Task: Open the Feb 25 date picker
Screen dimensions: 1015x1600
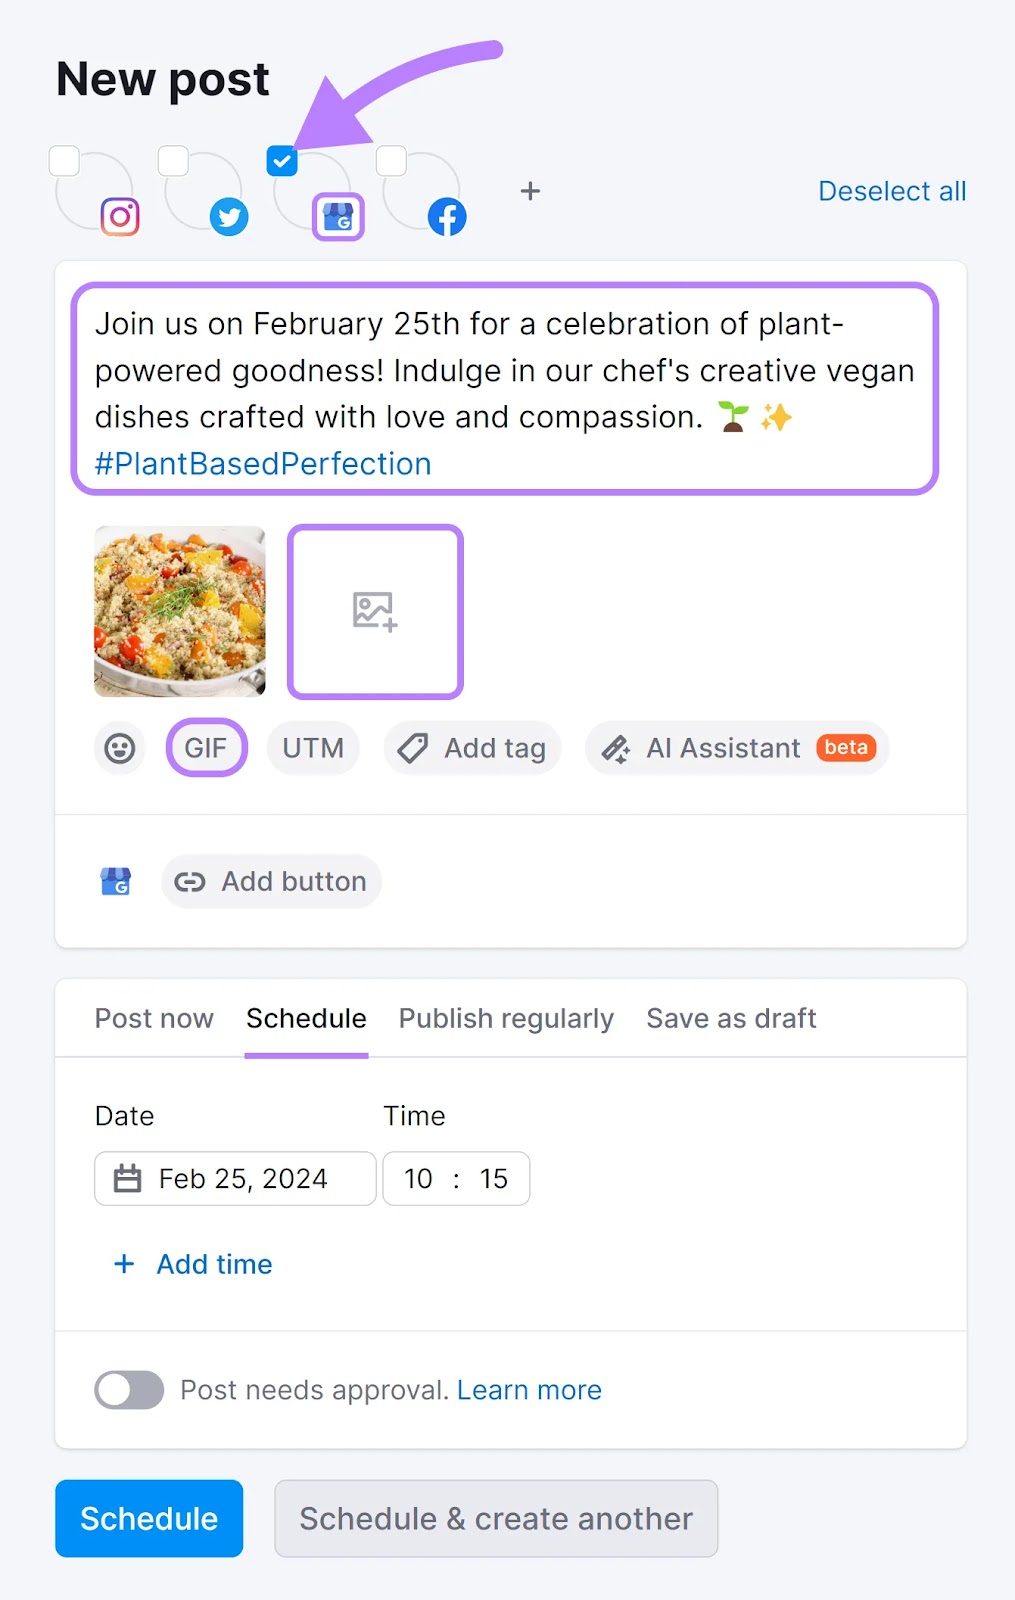Action: pos(234,1178)
